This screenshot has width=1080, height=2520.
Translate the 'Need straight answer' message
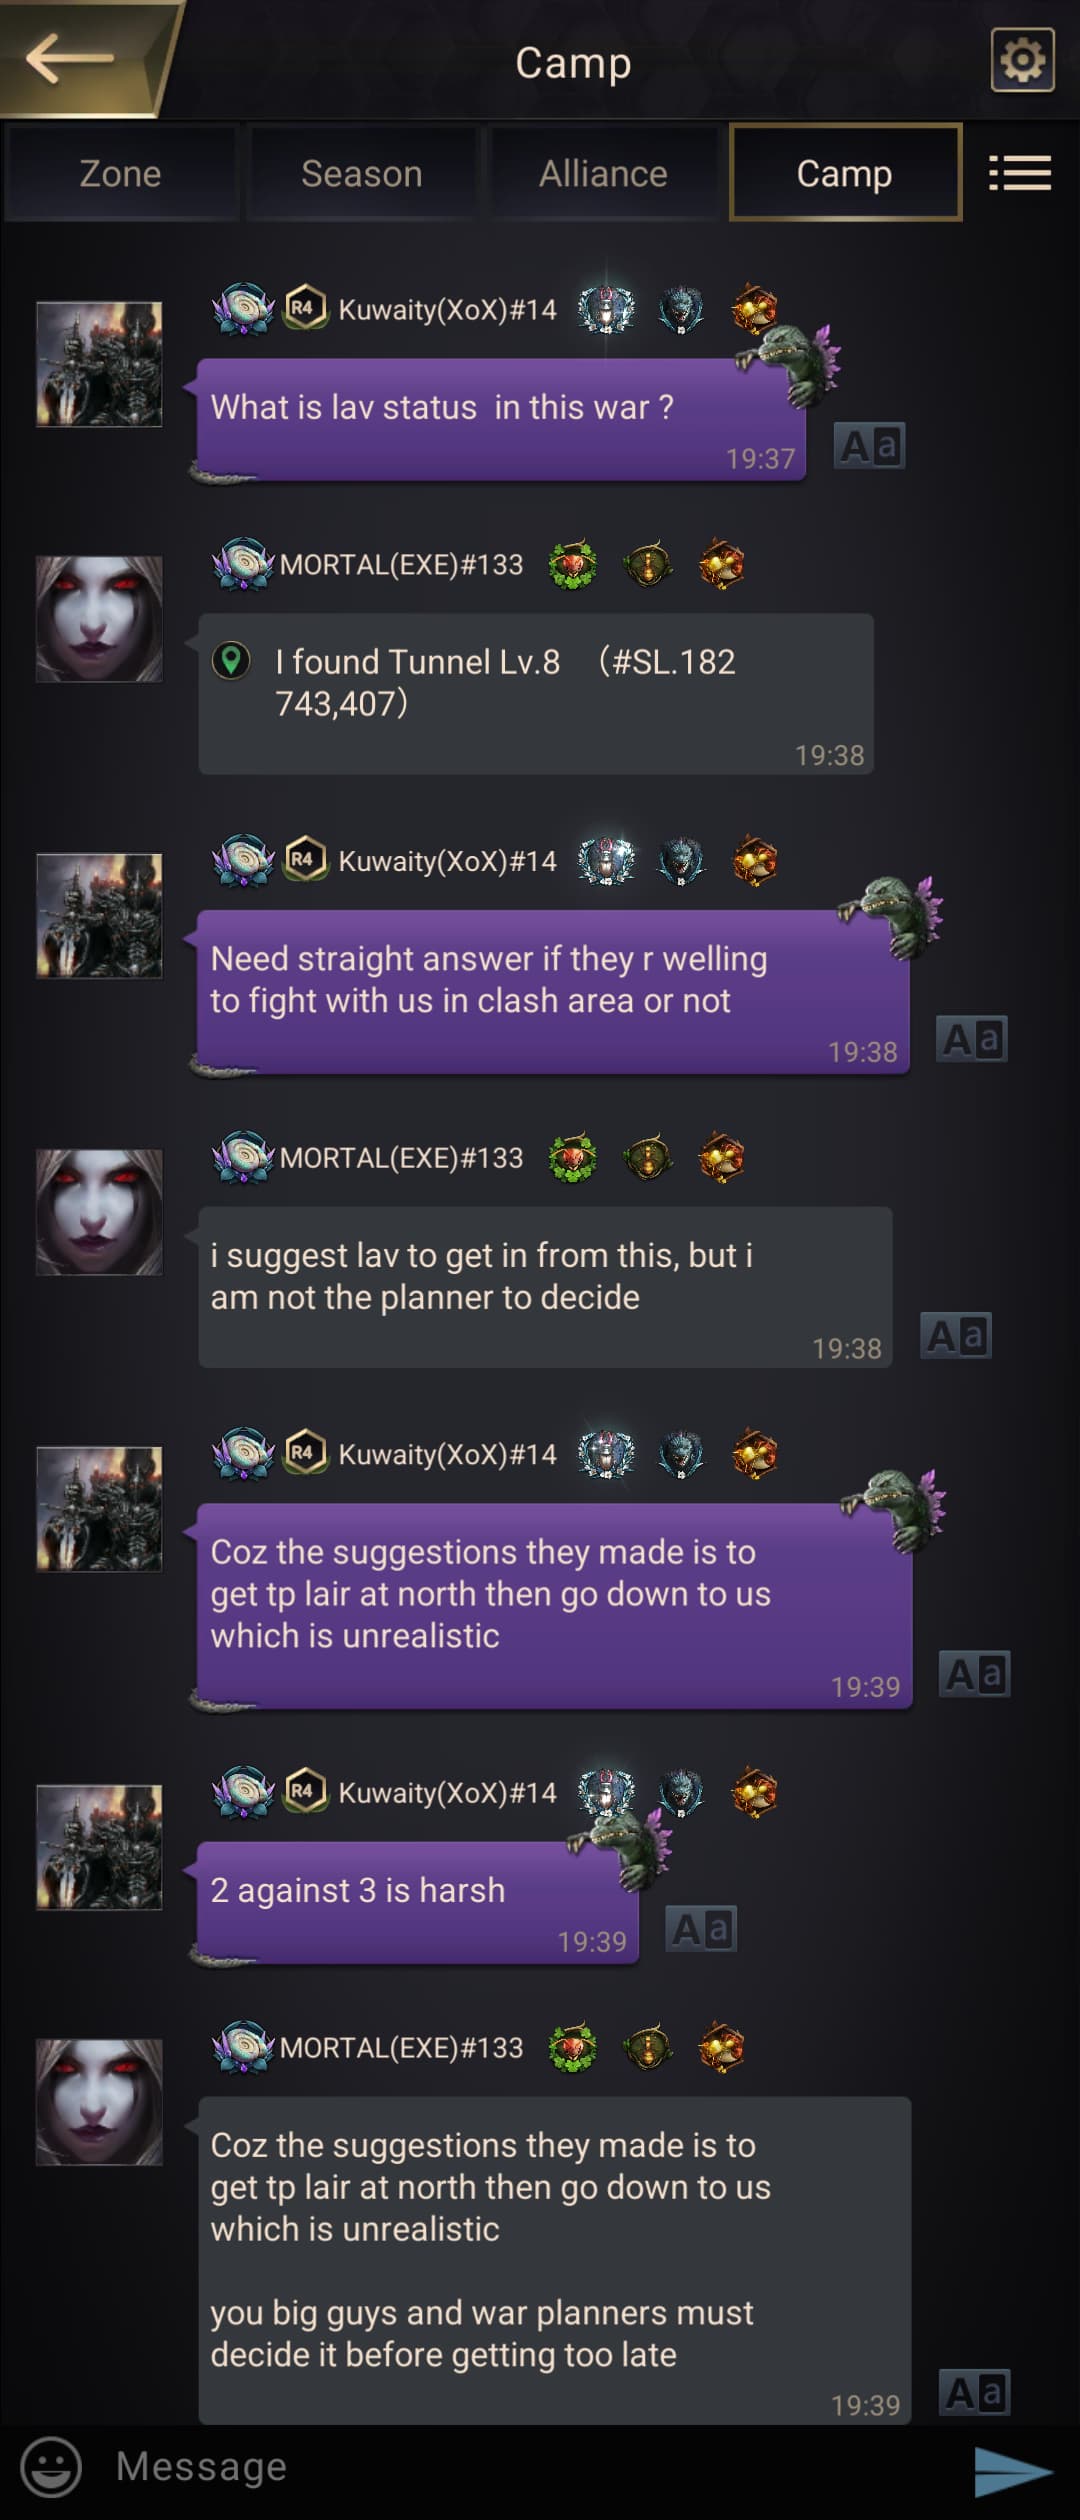(x=972, y=1039)
